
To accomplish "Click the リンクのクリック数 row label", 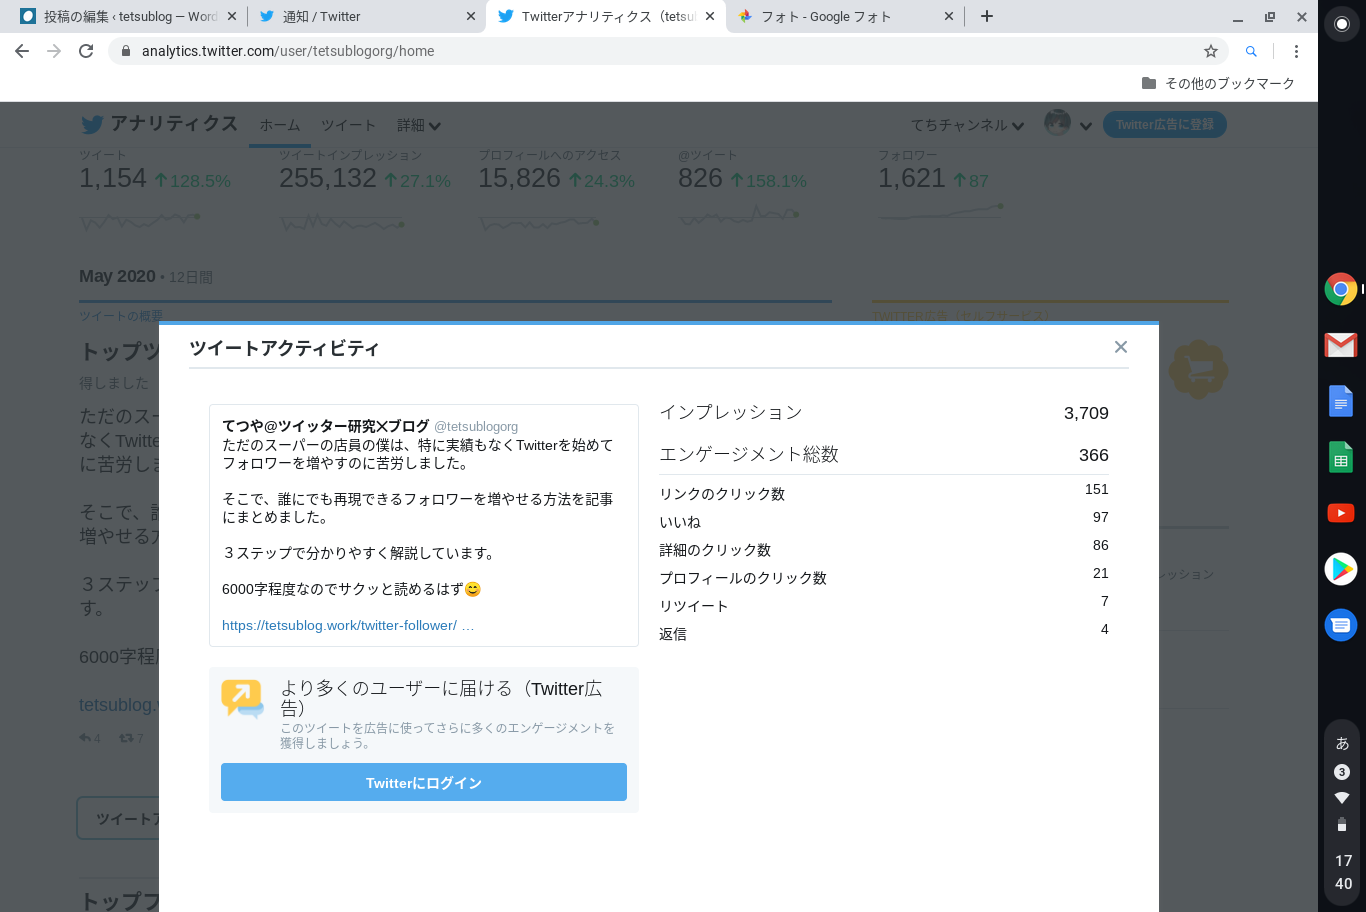I will 722,494.
